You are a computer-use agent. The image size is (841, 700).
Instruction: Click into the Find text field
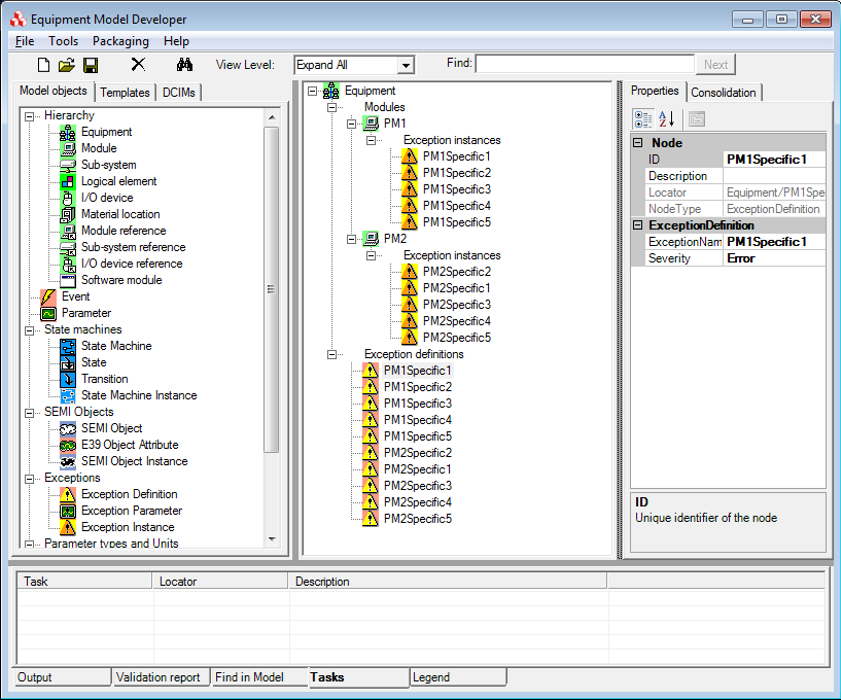(x=584, y=65)
